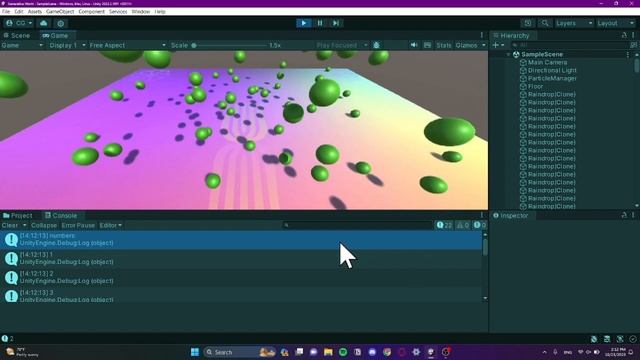
Task: Open the Free Aspect dropdown
Action: pyautogui.click(x=127, y=45)
